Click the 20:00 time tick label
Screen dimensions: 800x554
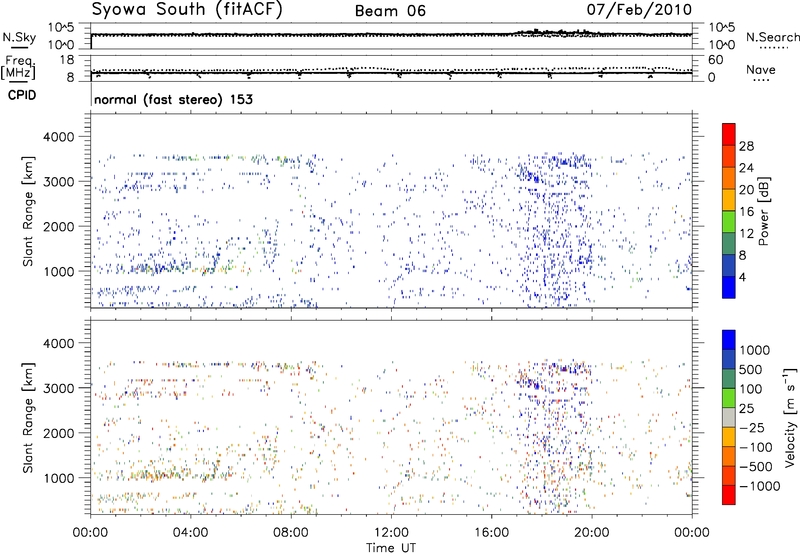coord(592,533)
